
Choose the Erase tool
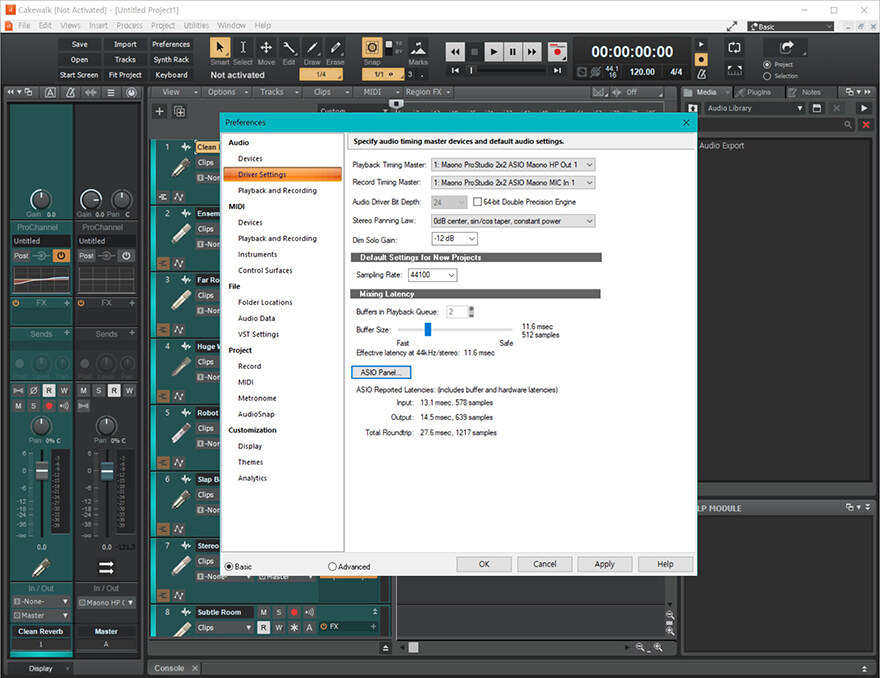coord(335,48)
